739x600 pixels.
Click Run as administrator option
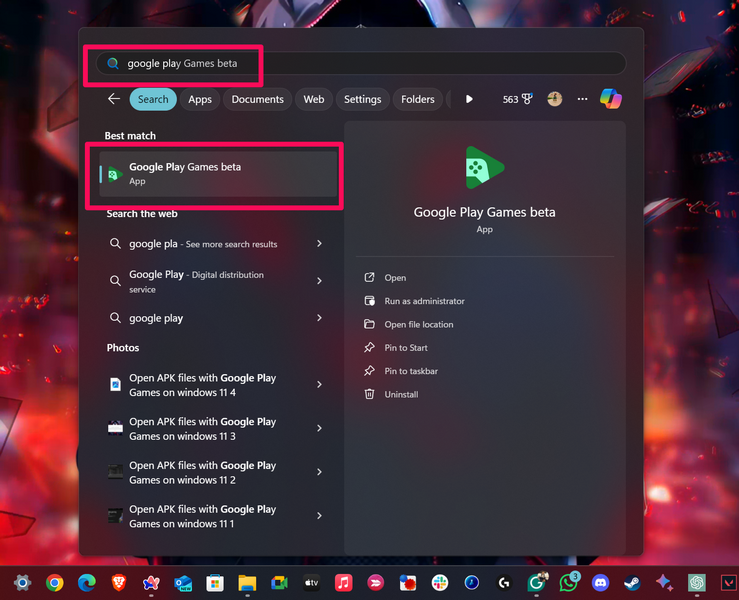coord(424,301)
